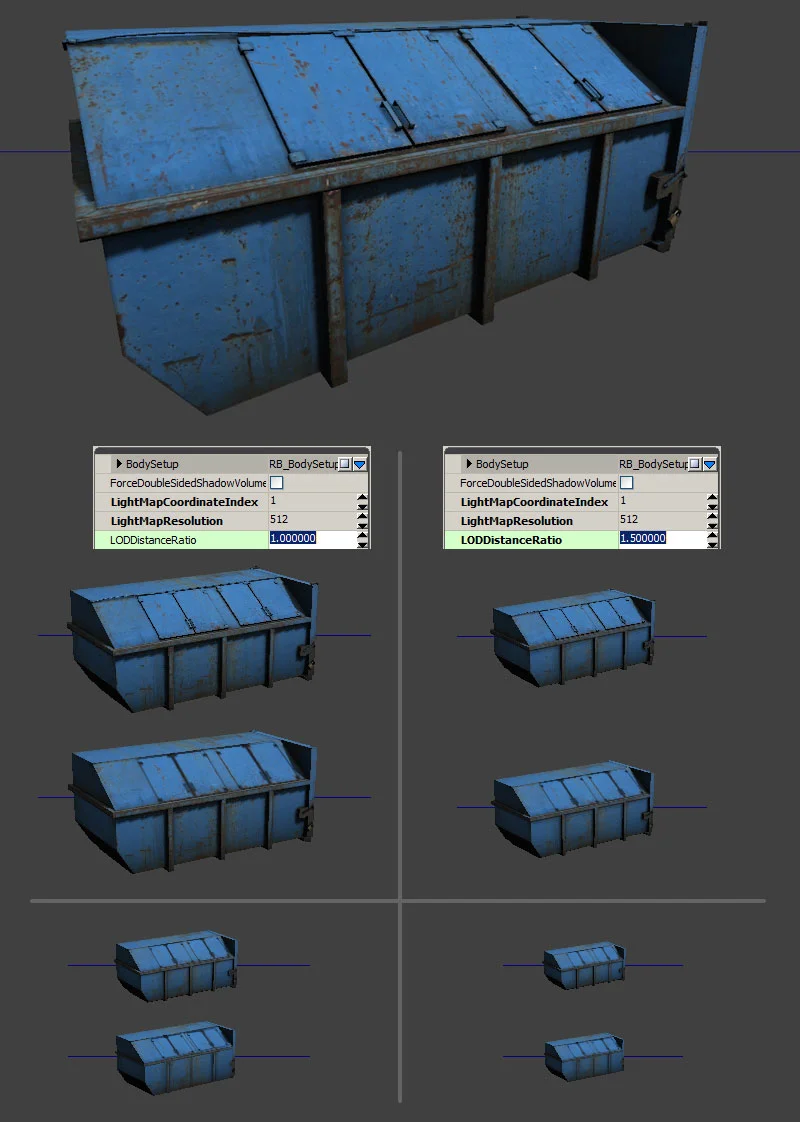Image resolution: width=800 pixels, height=1122 pixels.
Task: Increase LightMapResolution with up arrow, right panel
Action: click(712, 516)
